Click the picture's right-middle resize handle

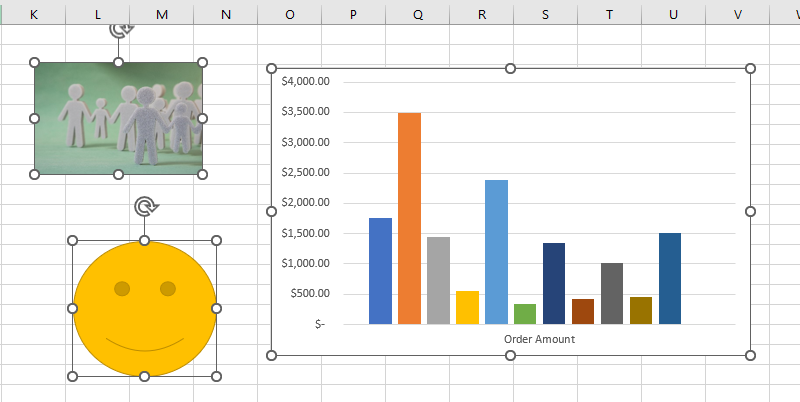[202, 118]
